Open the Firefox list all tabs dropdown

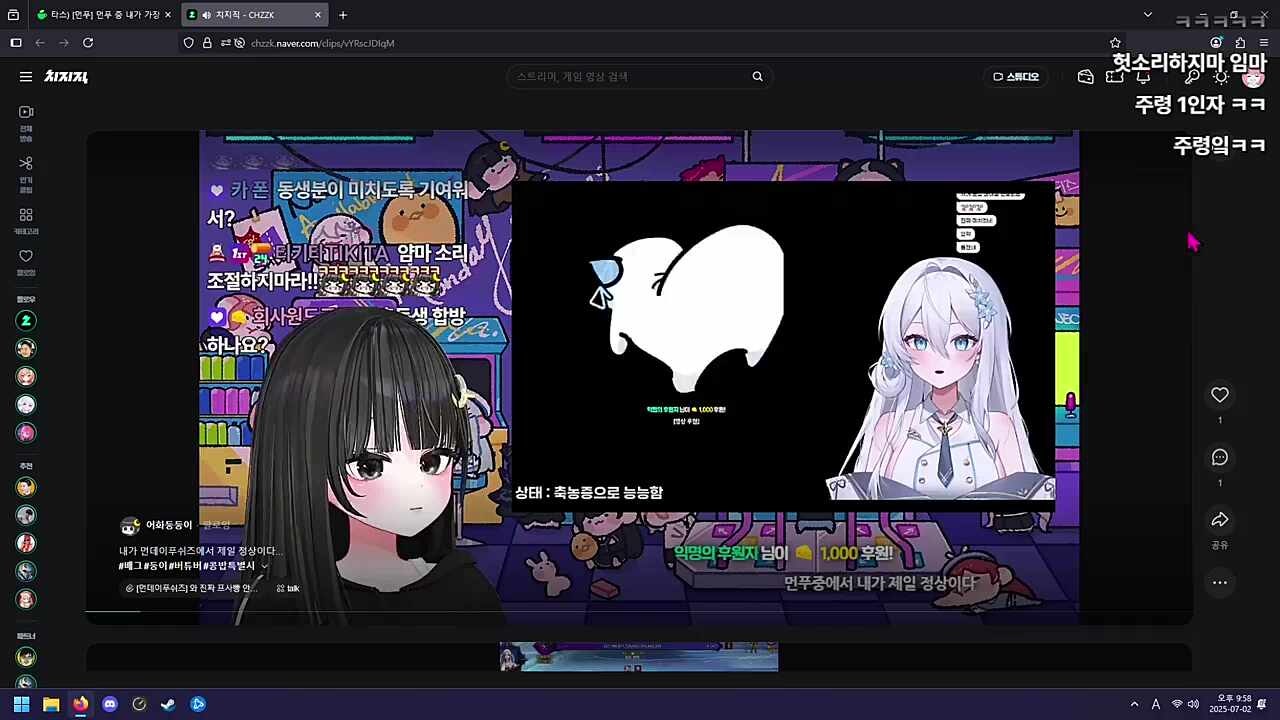point(1147,15)
